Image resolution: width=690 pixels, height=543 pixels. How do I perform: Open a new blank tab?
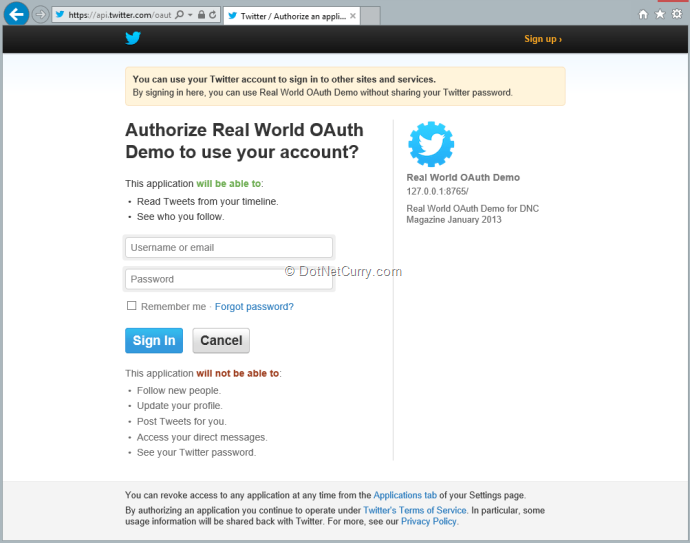pyautogui.click(x=370, y=16)
